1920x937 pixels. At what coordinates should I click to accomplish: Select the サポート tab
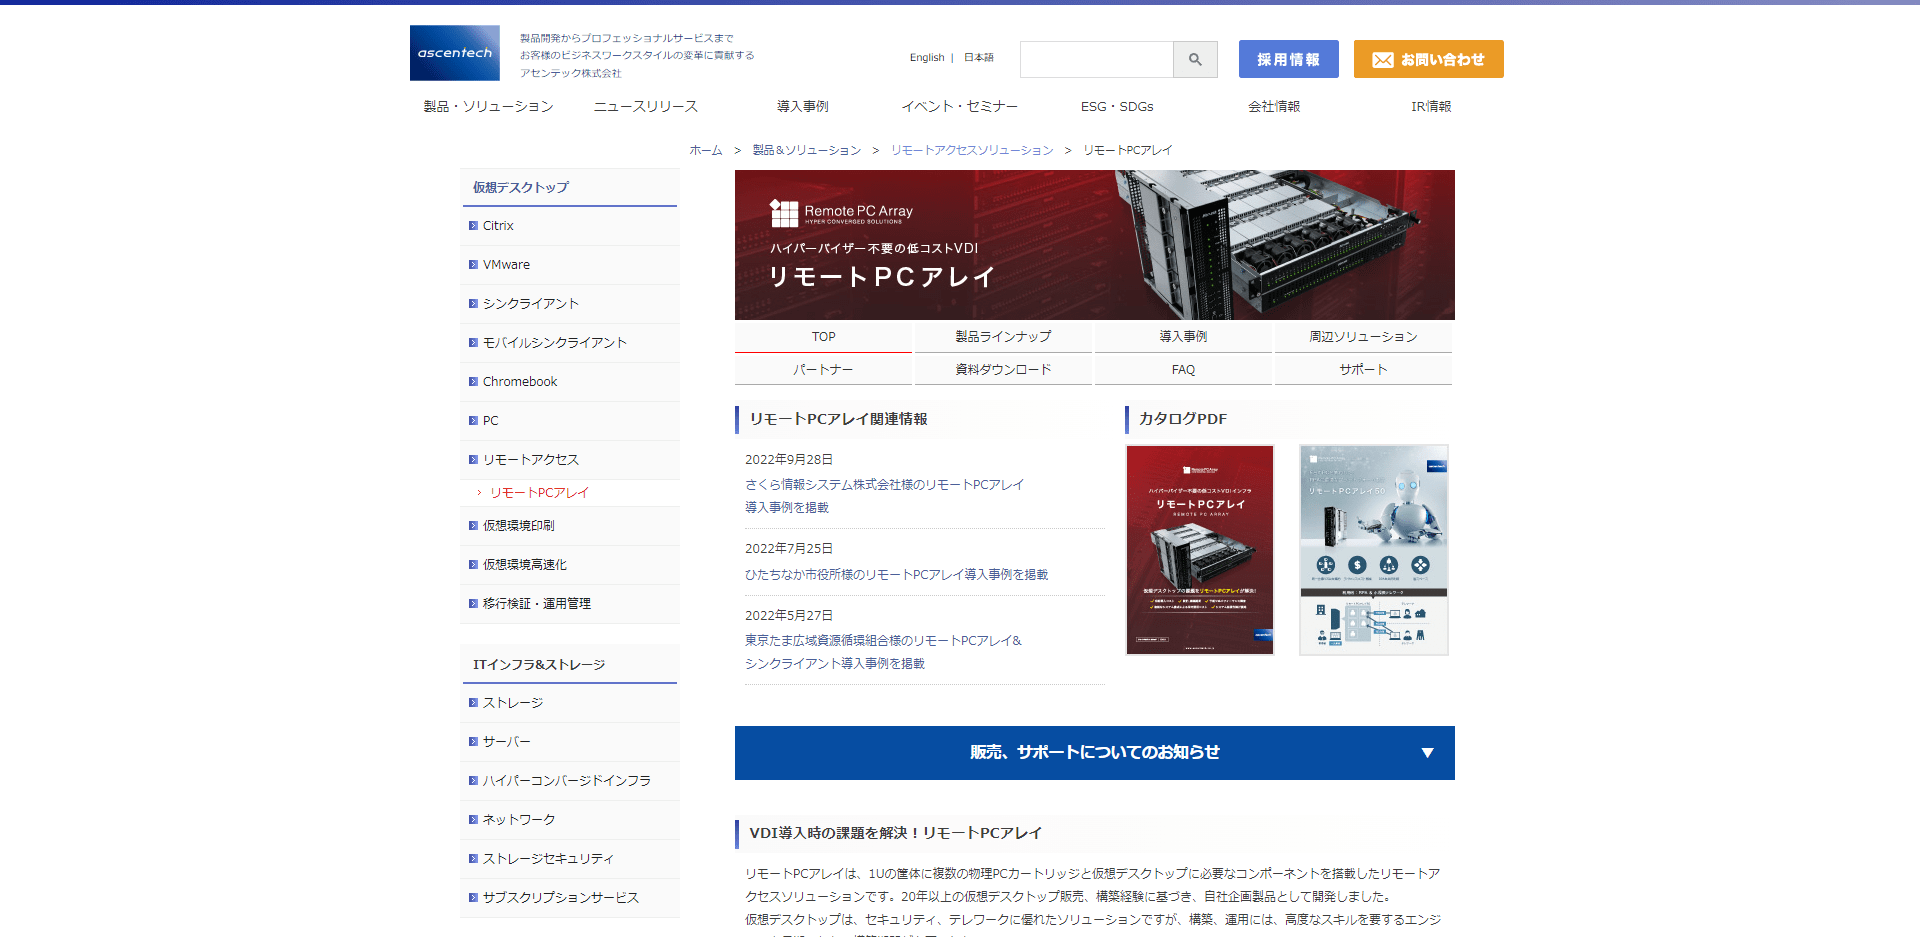click(1363, 370)
